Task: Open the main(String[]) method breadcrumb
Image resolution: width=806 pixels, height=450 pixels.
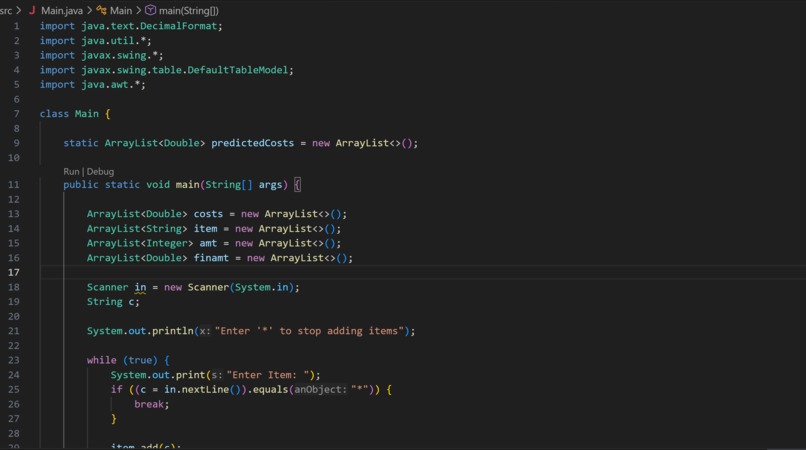Action: 189,10
